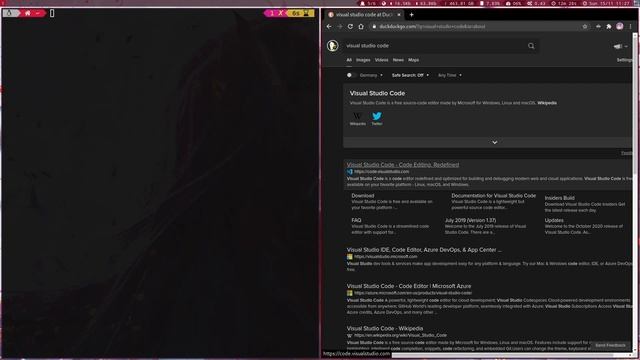Open DuckDuckGo Settings menu
The height and width of the screenshot is (360, 640).
coord(624,60)
